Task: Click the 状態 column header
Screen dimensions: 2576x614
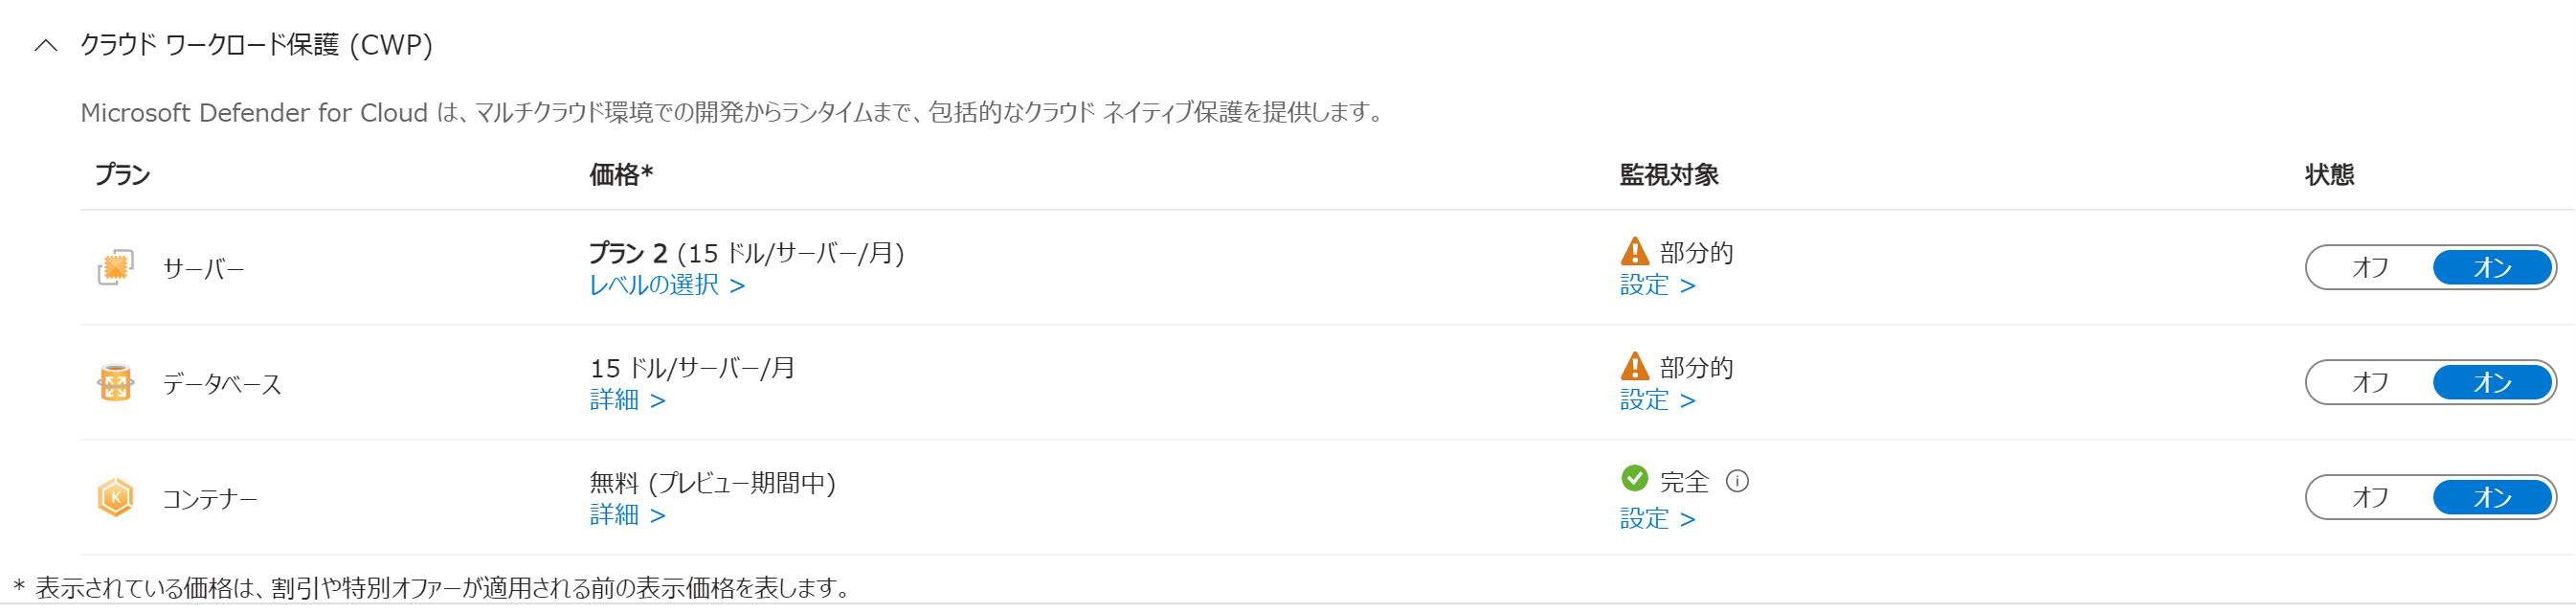Action: coord(2329,175)
